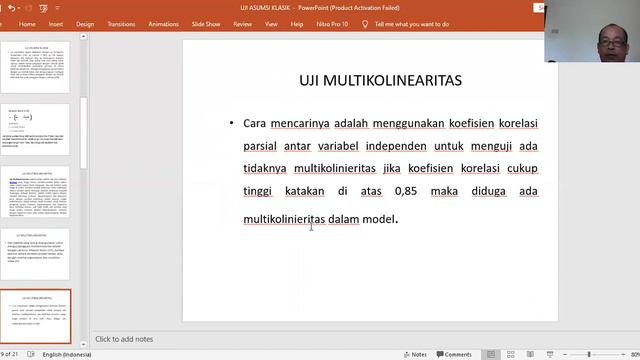The image size is (640, 360).
Task: Click the Undo arrow in the title bar
Action: (11, 8)
